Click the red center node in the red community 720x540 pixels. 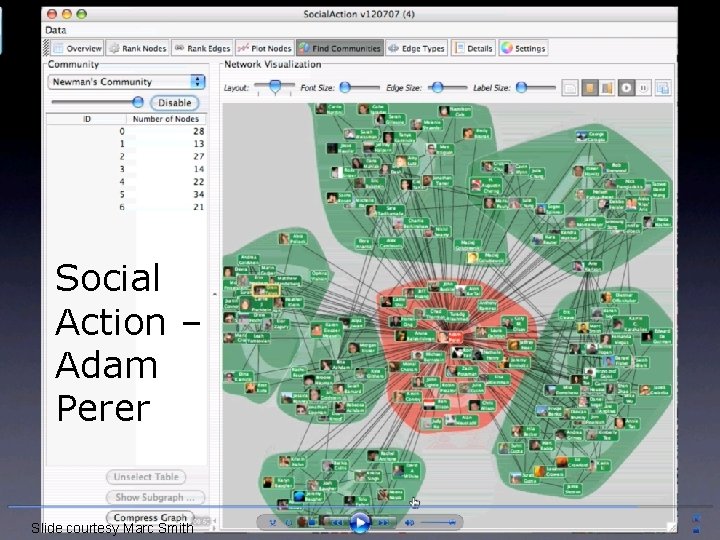[x=450, y=338]
